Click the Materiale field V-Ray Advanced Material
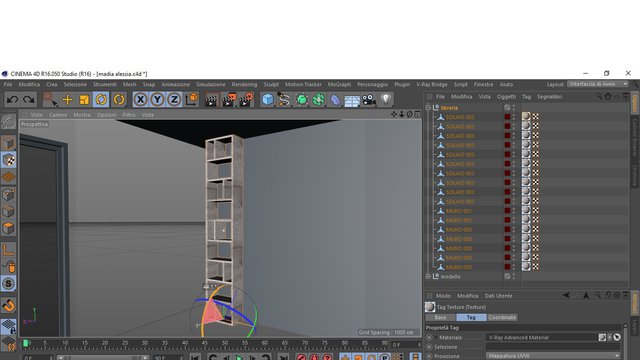The width and height of the screenshot is (640, 360). (542, 338)
